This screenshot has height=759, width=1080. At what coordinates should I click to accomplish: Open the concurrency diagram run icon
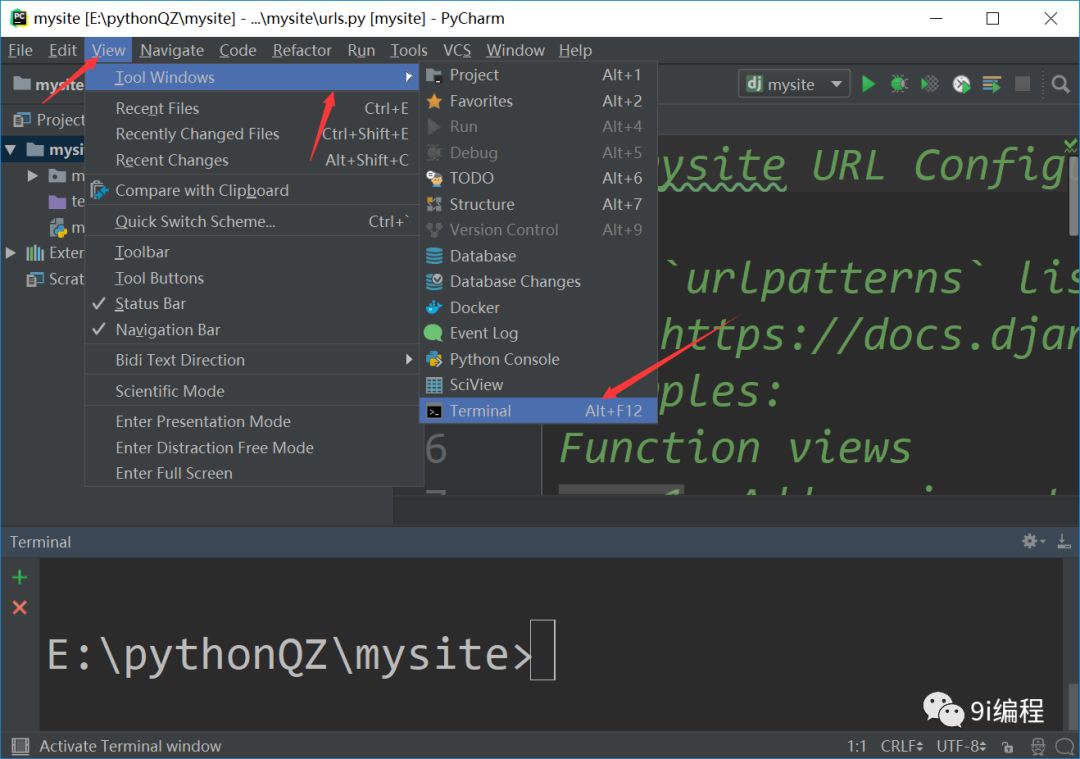coord(991,84)
